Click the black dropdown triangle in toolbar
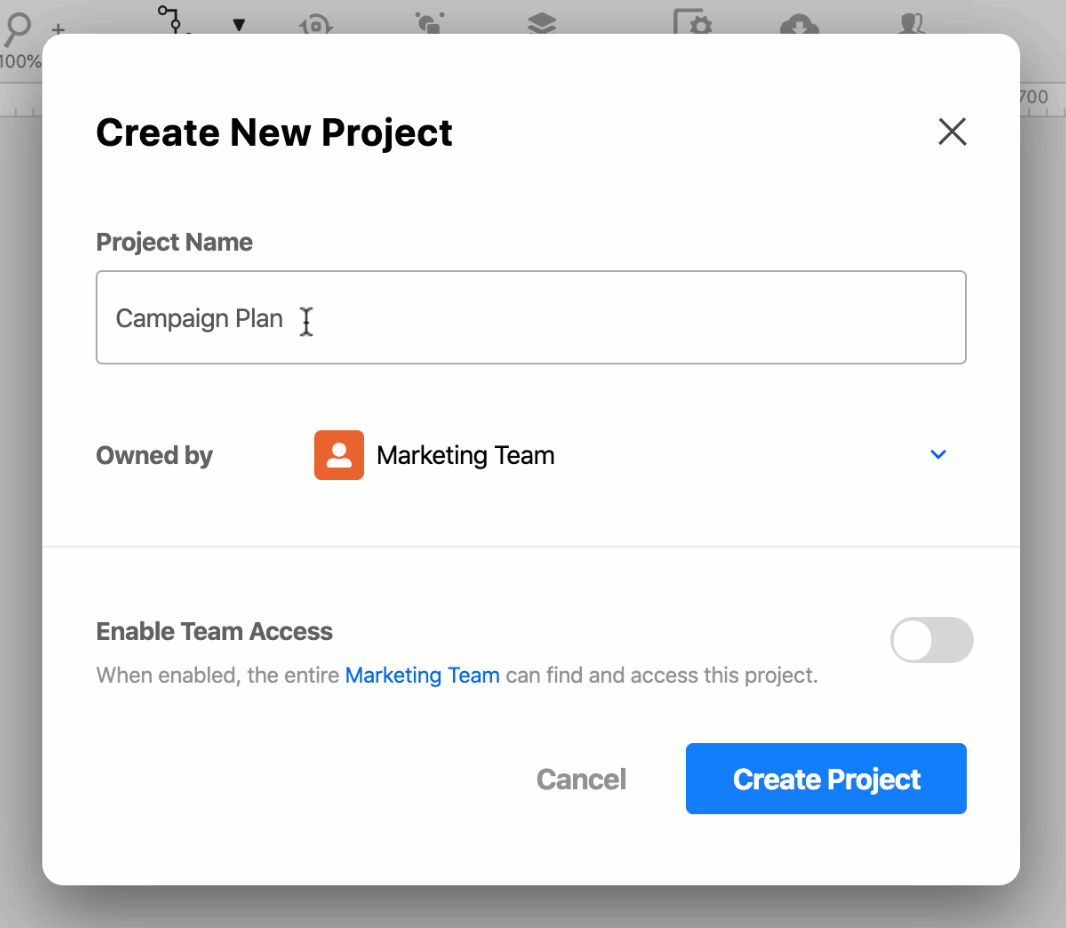 click(240, 22)
